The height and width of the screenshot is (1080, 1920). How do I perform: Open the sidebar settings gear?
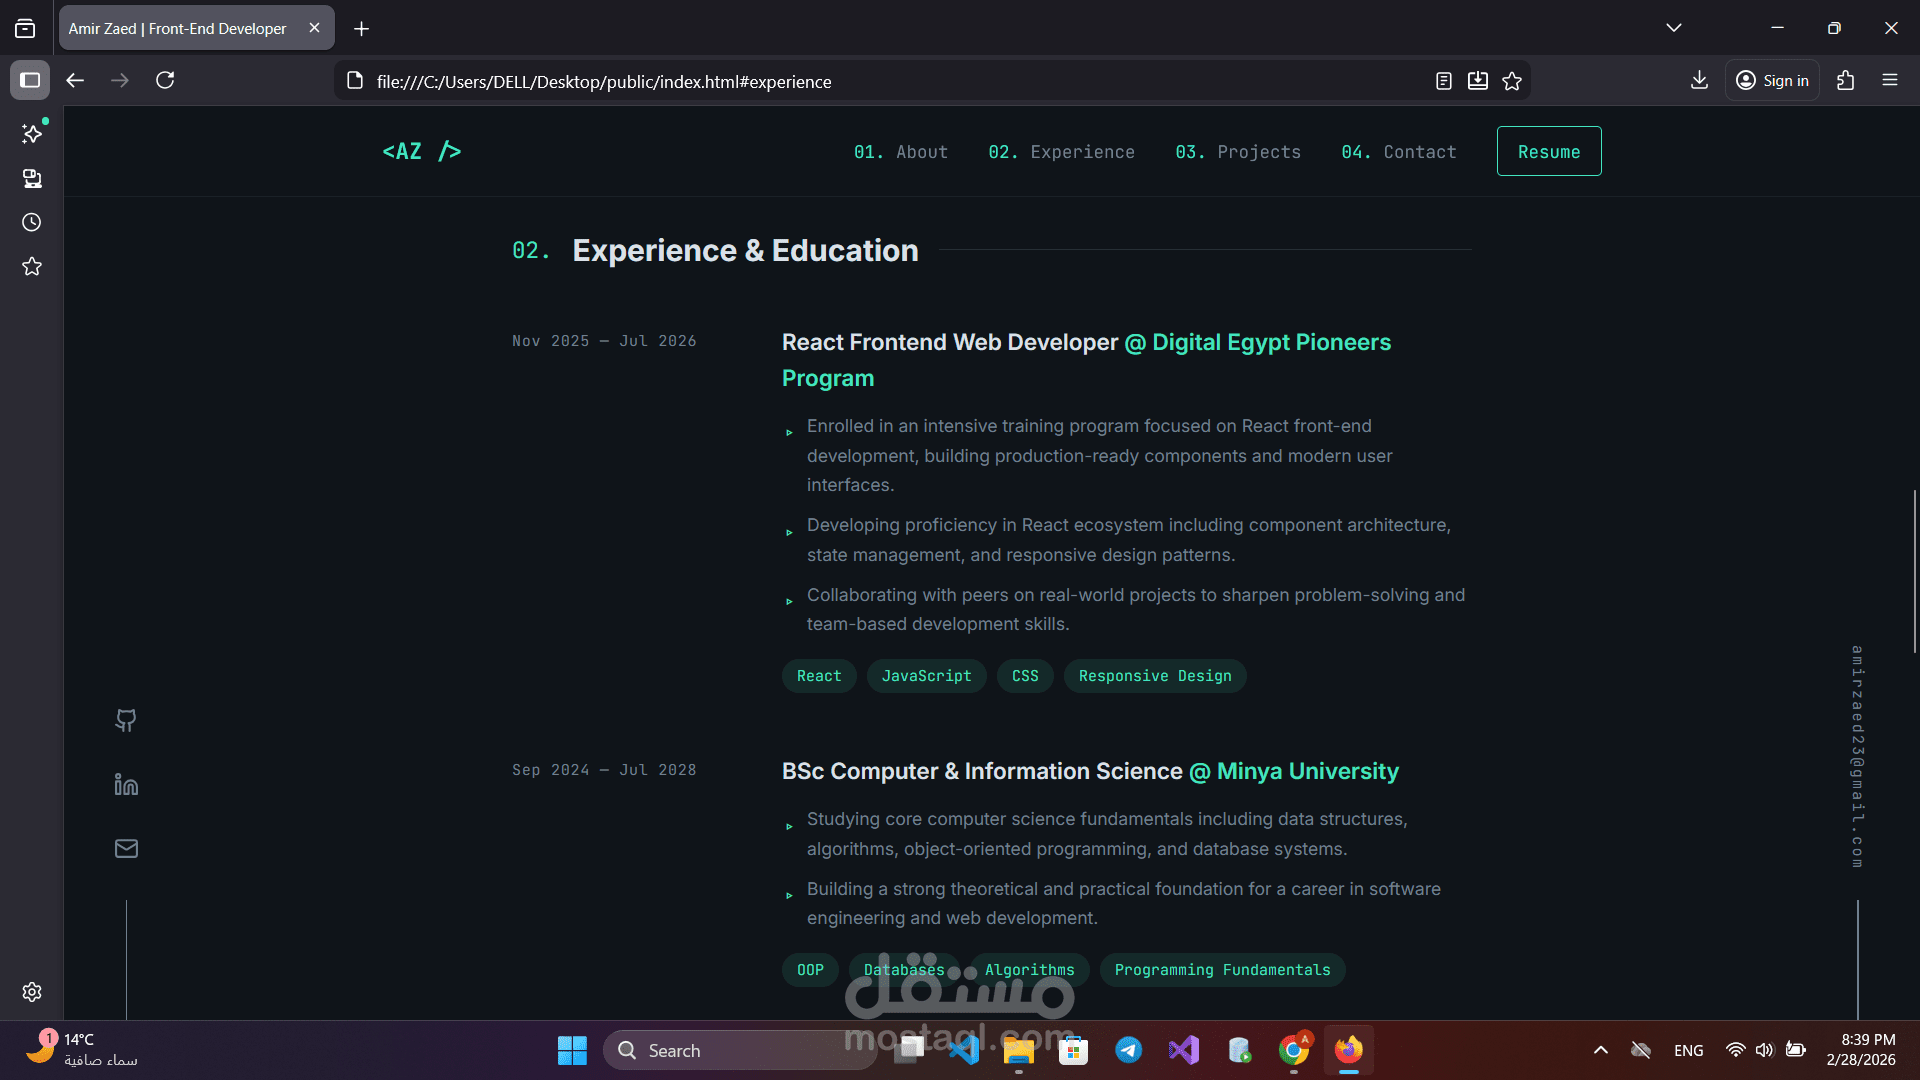coord(31,992)
